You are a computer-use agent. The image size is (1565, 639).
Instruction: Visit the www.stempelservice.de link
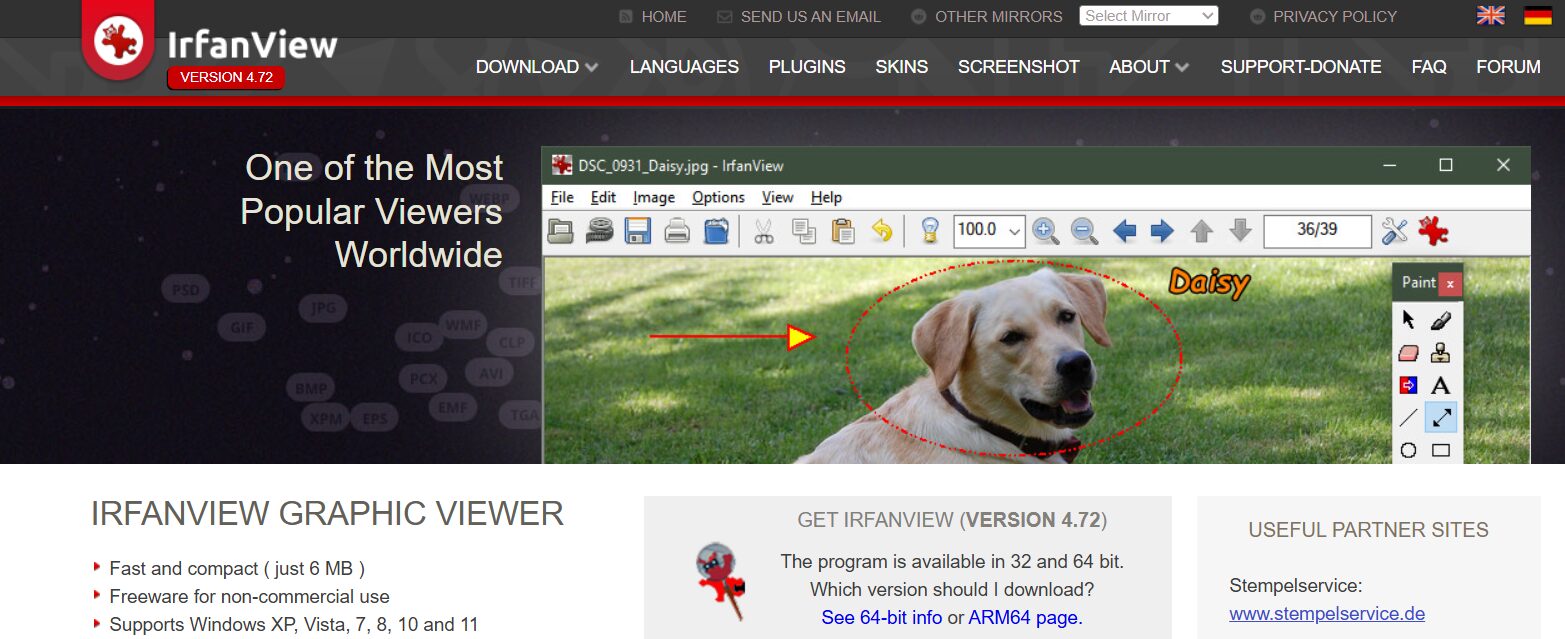click(1326, 613)
